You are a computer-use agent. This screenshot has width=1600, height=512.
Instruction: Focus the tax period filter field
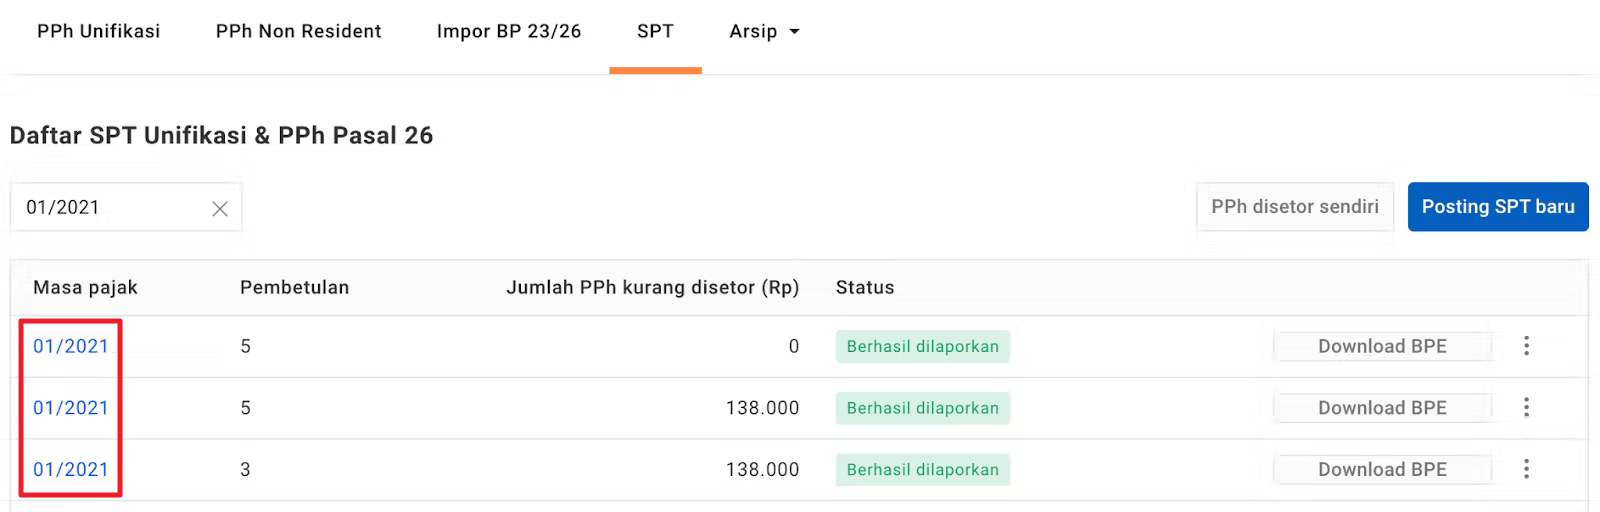coord(110,208)
